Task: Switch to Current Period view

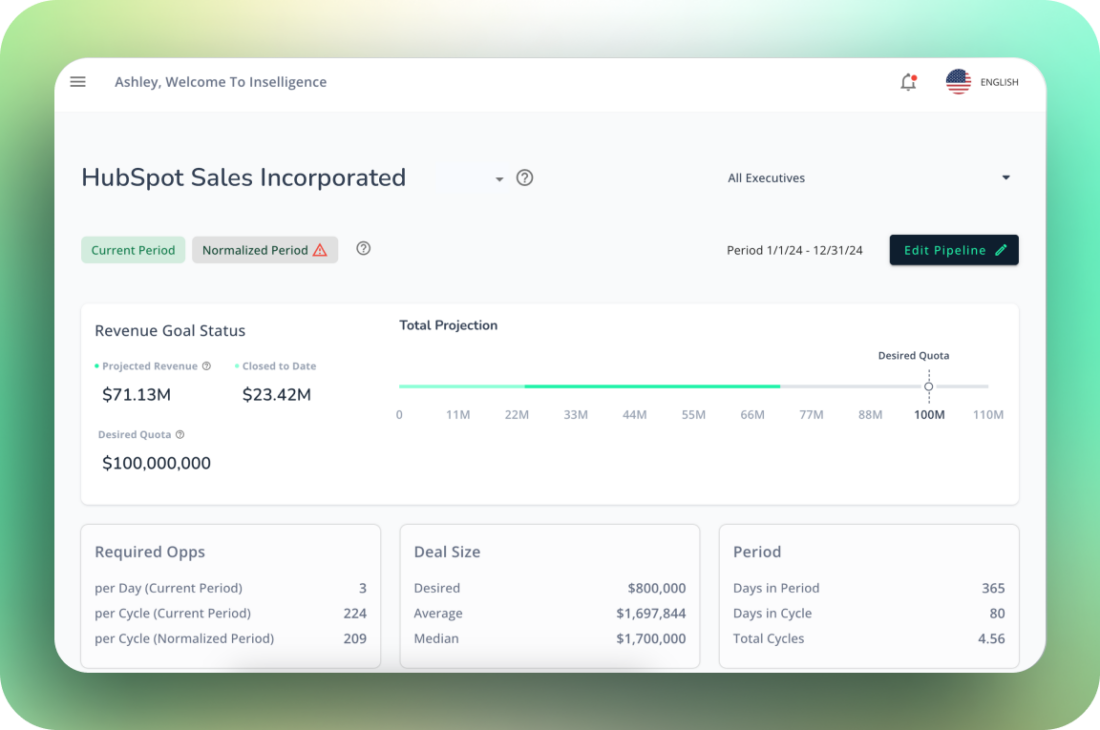Action: tap(133, 250)
